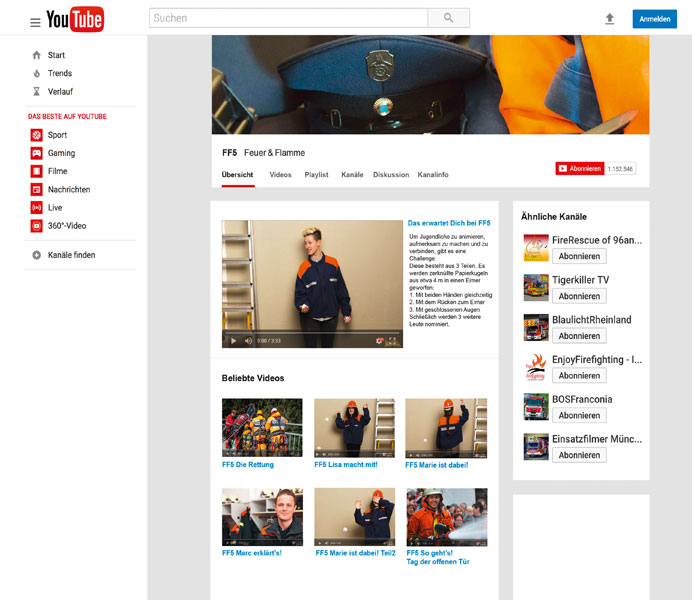This screenshot has height=600, width=692.
Task: Open the hamburger guide menu
Action: tap(35, 22)
